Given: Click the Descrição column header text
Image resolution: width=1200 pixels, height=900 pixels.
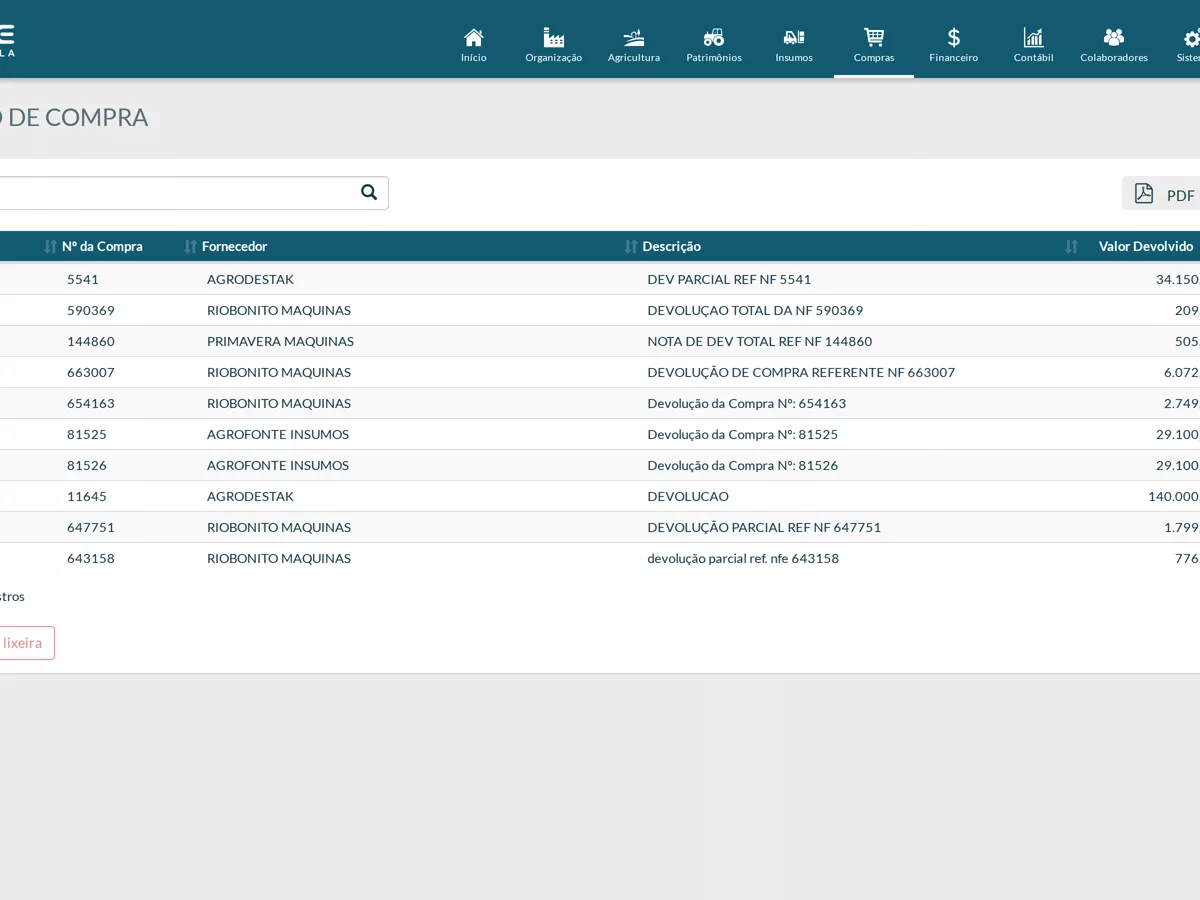Looking at the screenshot, I should tap(671, 246).
